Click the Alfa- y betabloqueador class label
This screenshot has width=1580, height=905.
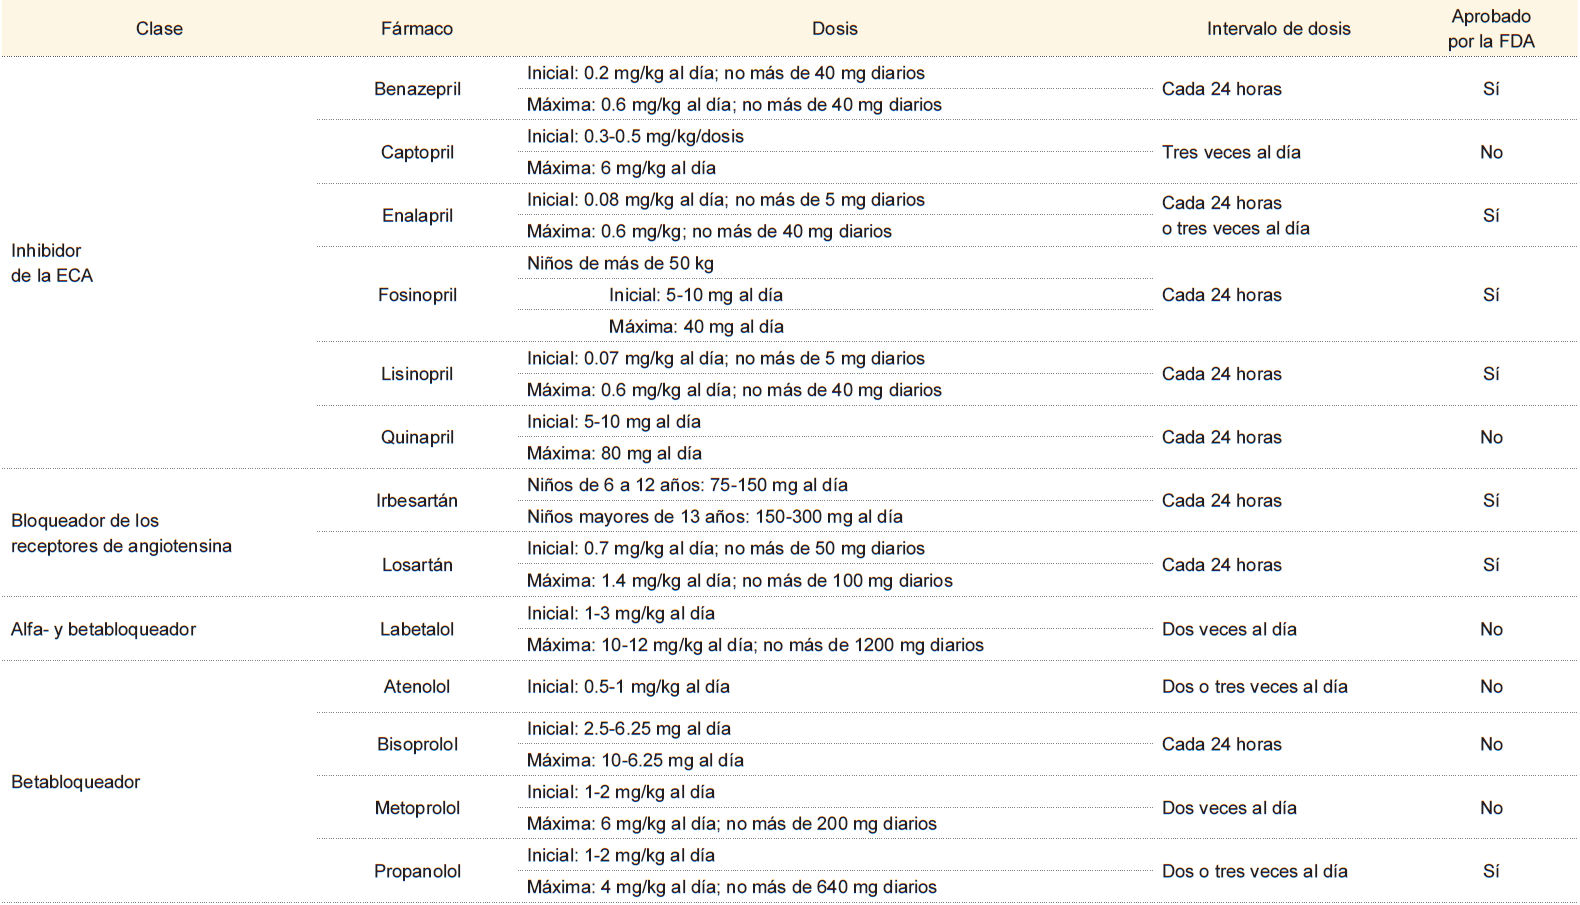point(103,629)
